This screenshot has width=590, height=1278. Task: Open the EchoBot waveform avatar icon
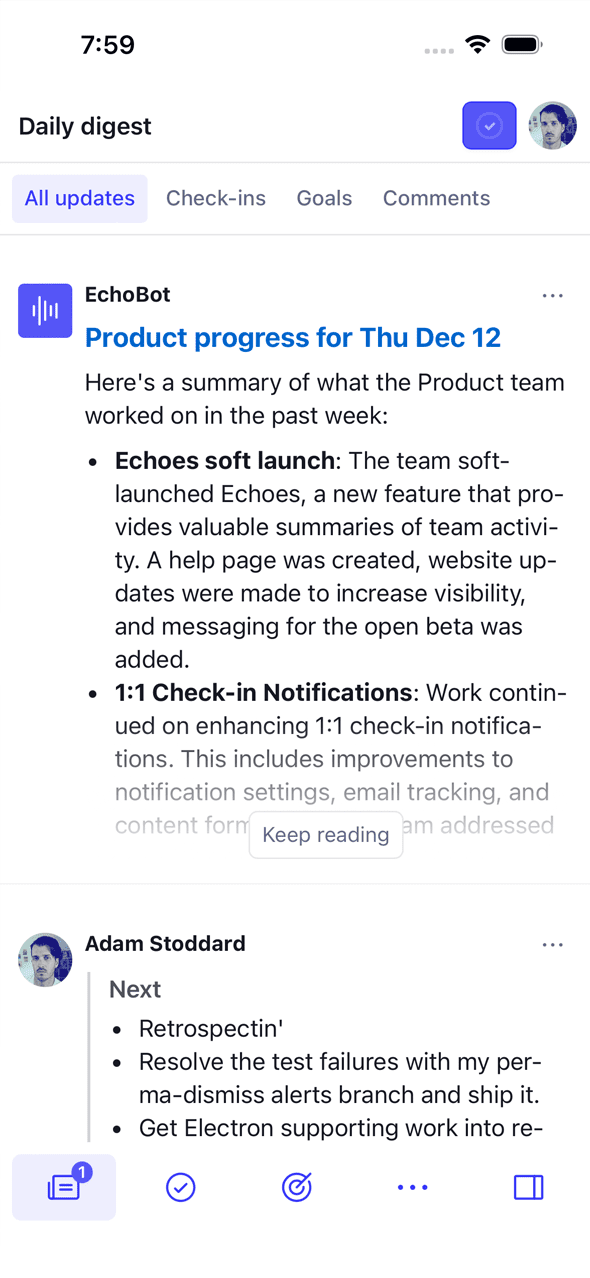[44, 310]
